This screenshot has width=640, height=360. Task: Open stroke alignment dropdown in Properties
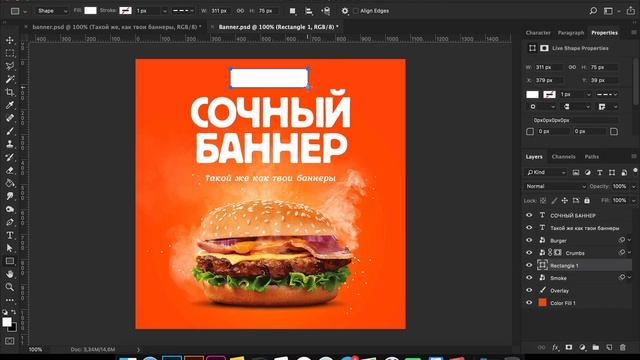point(543,107)
